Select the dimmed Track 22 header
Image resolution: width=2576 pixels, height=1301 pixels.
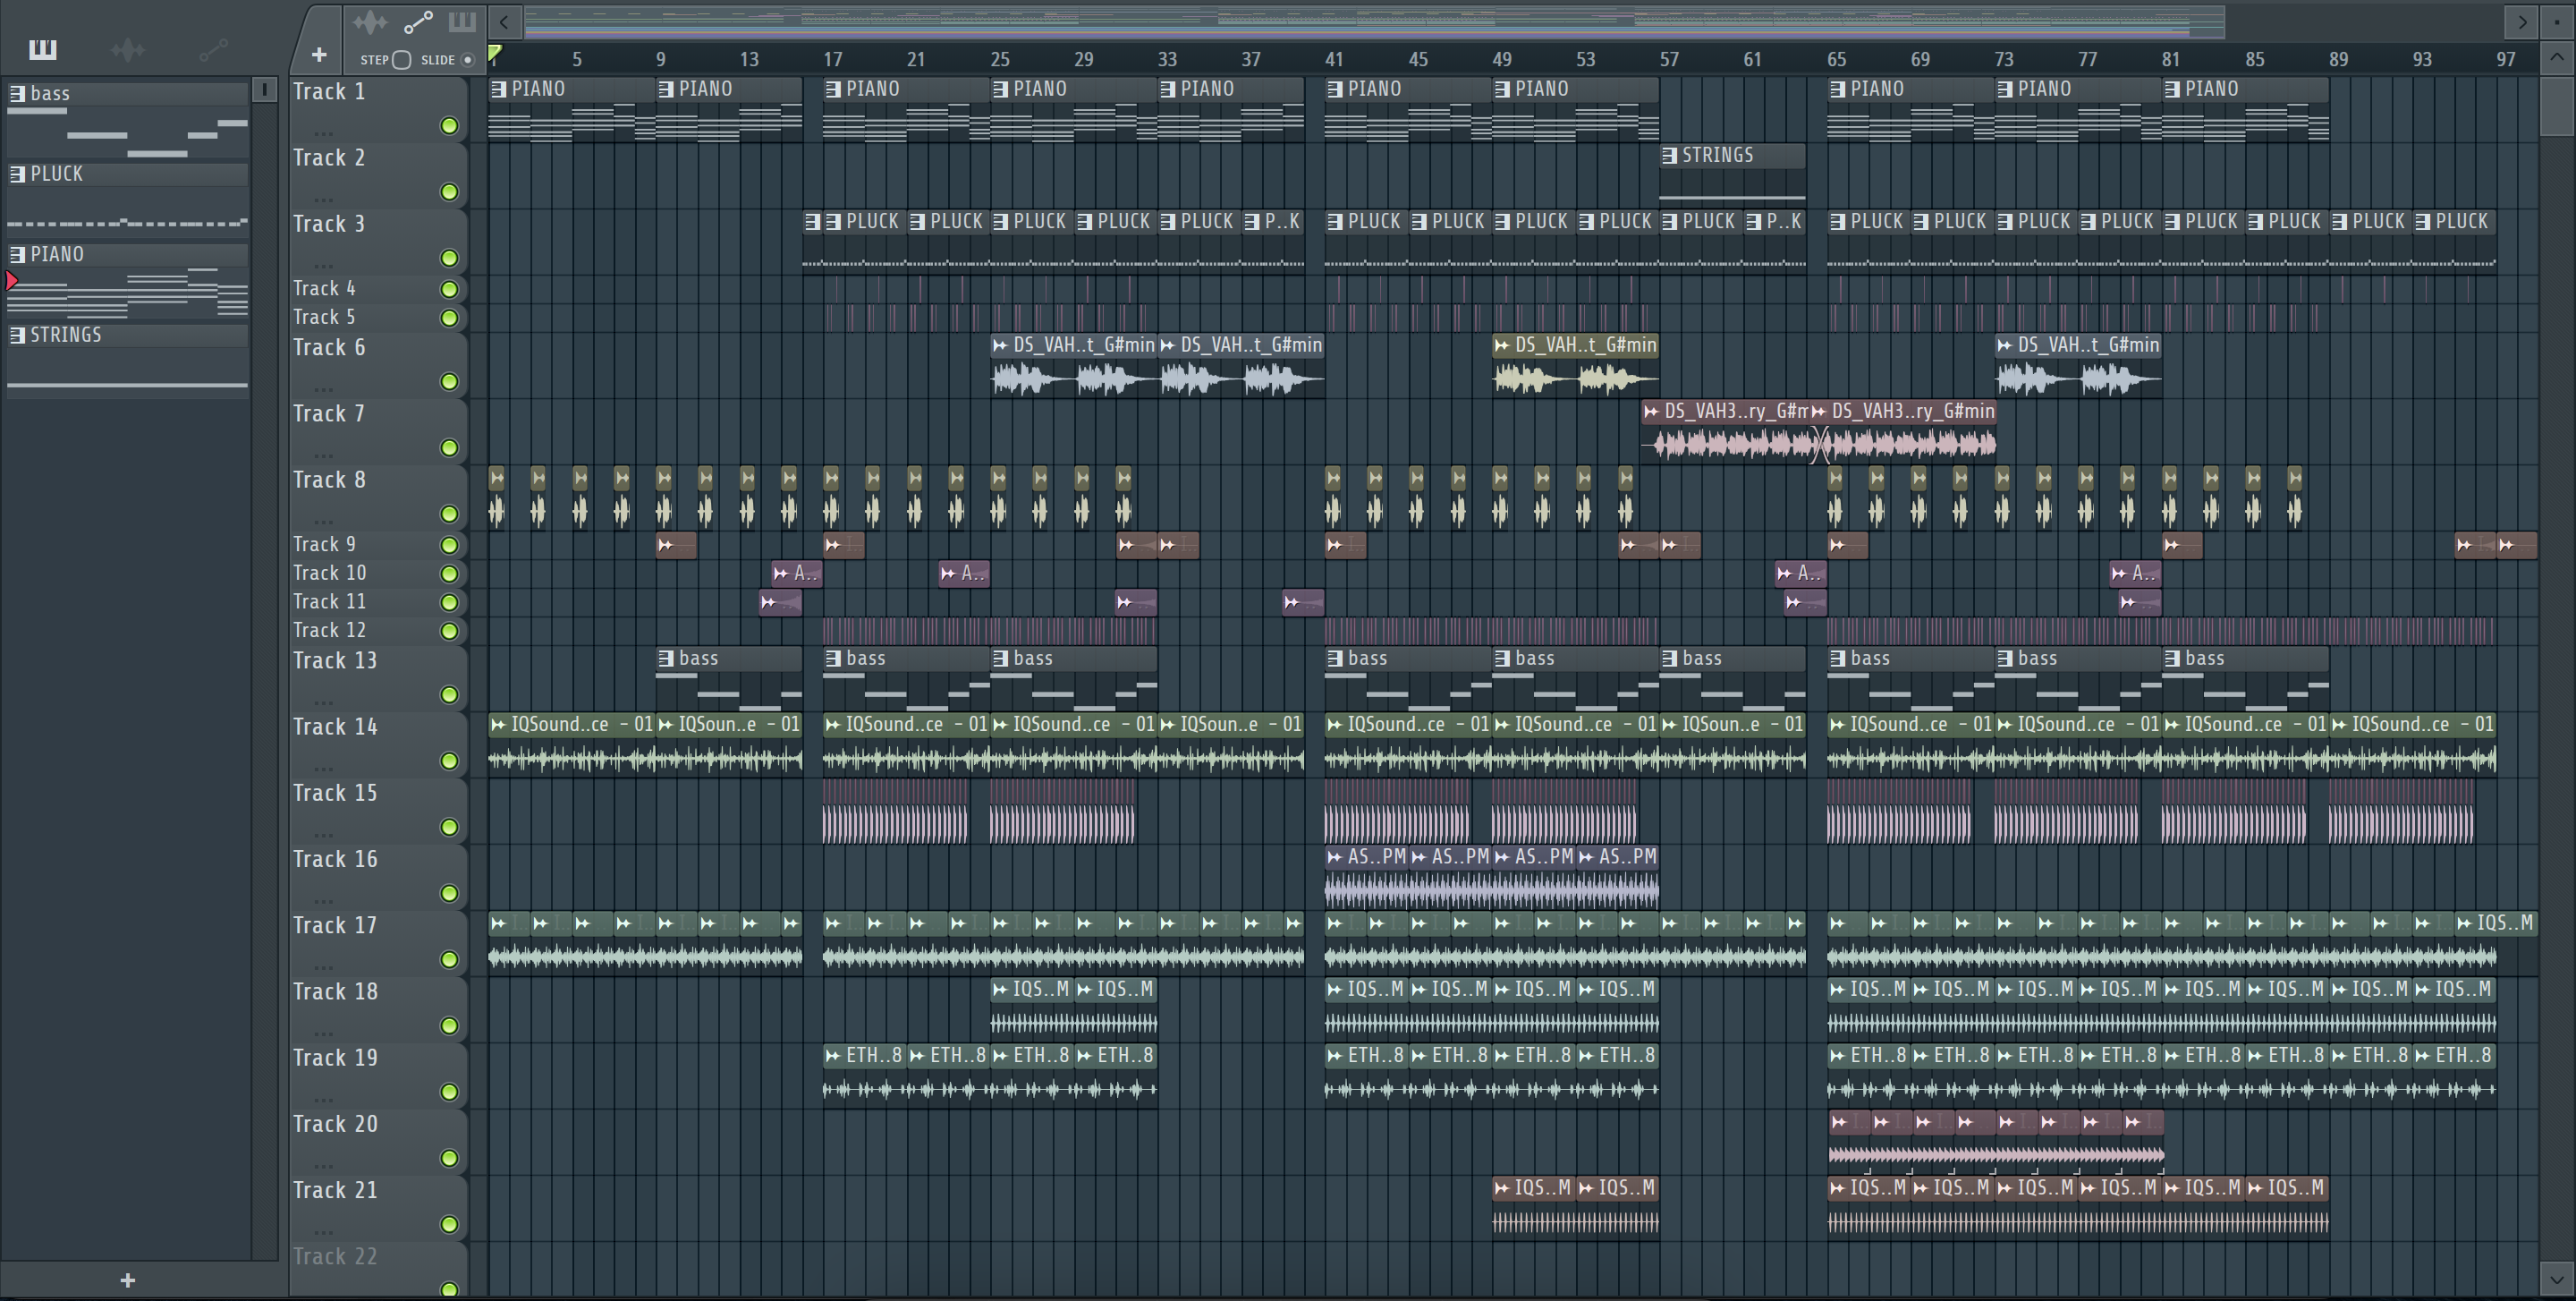(335, 1256)
